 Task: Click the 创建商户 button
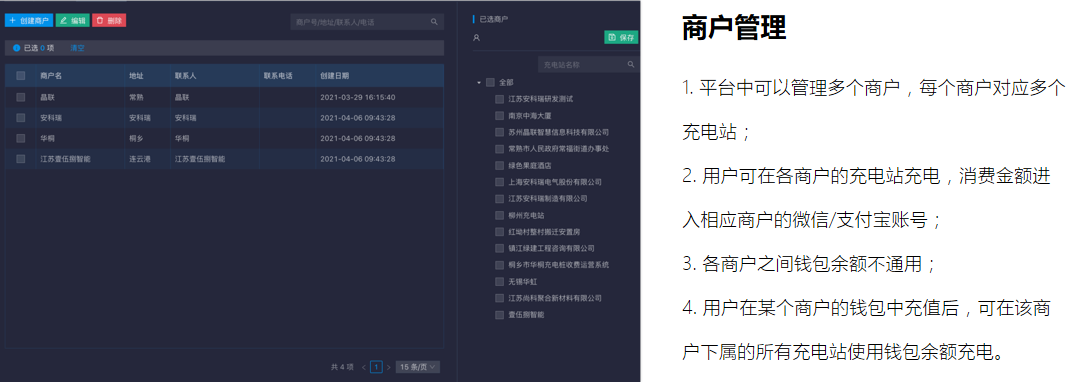pyautogui.click(x=29, y=20)
